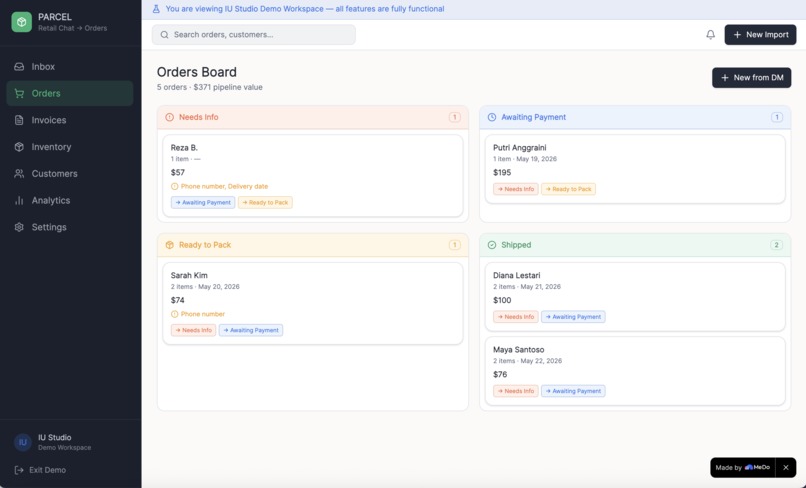This screenshot has height=488, width=806.
Task: Click the Awaiting Payment clock icon
Action: 492,117
